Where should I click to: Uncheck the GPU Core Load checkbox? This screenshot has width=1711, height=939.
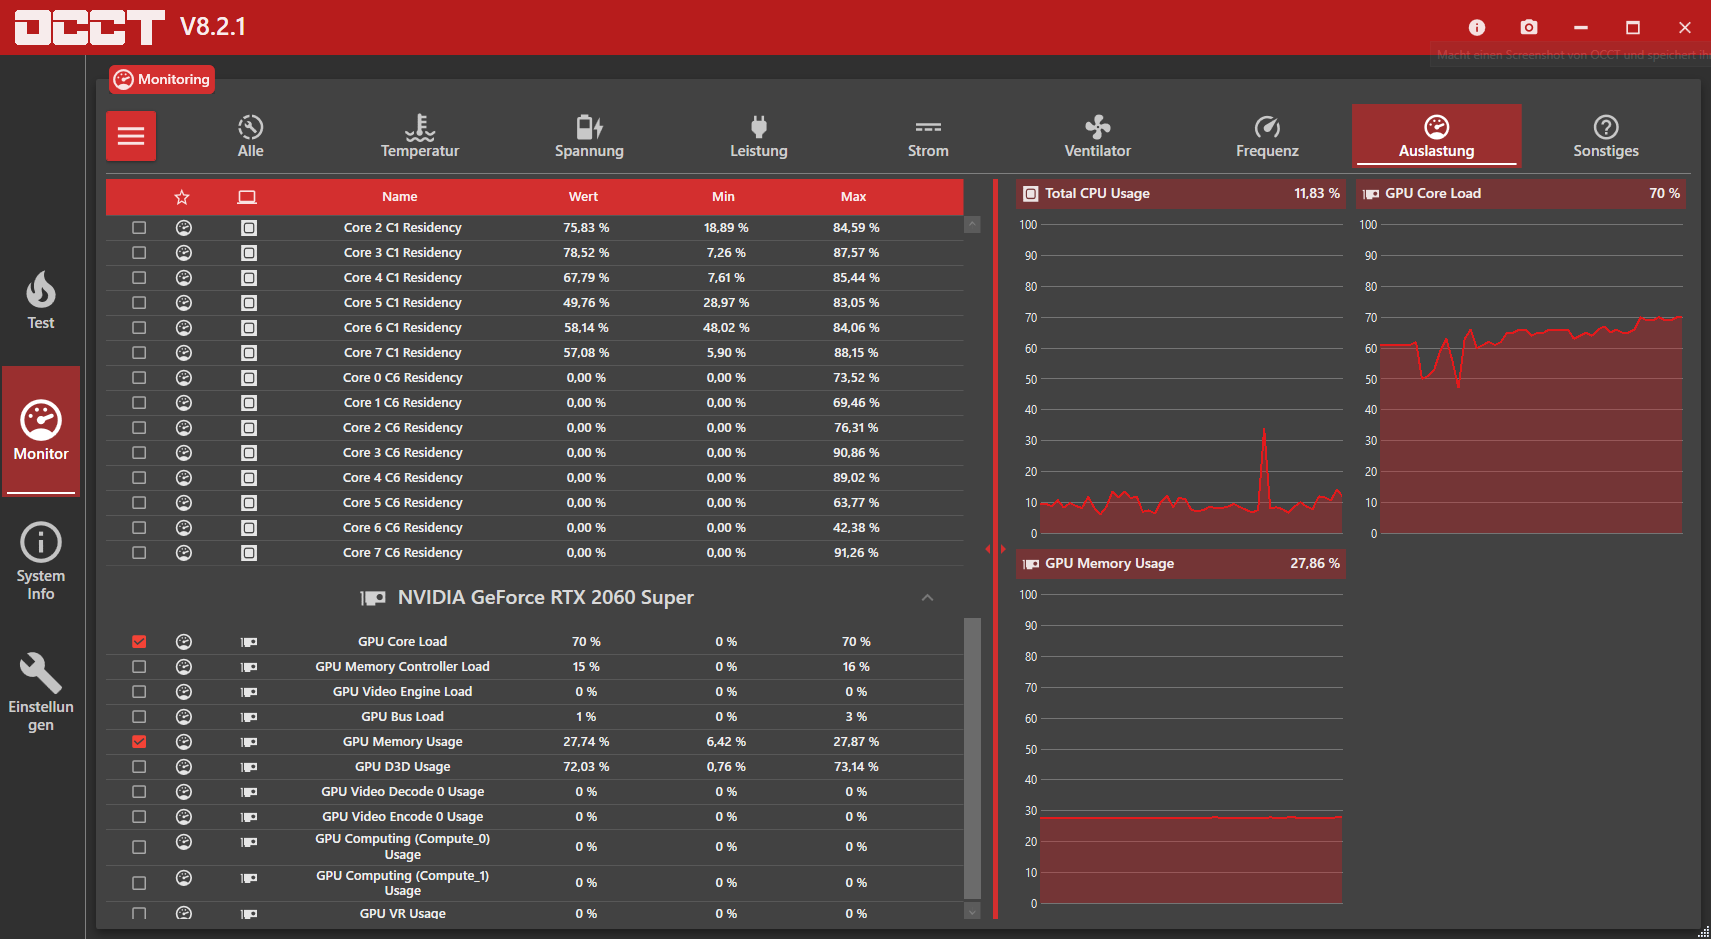(139, 642)
